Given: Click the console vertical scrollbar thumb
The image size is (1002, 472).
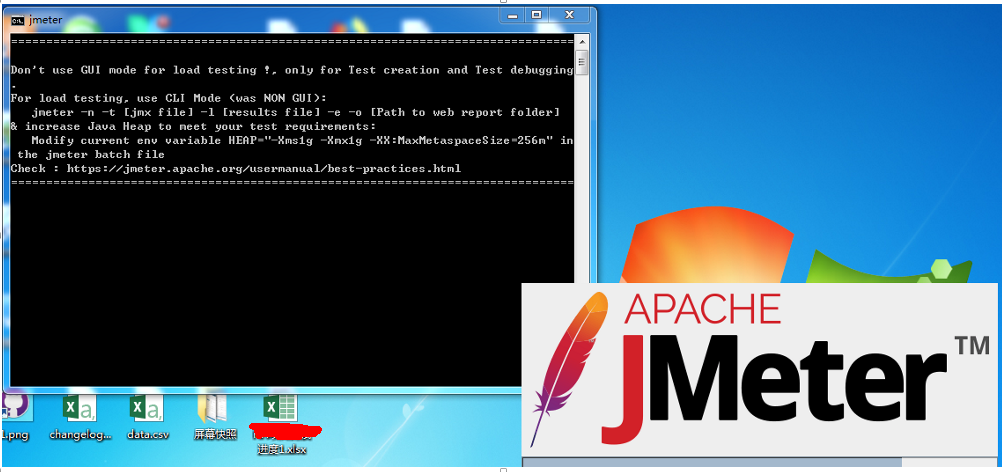Looking at the screenshot, I should point(582,62).
